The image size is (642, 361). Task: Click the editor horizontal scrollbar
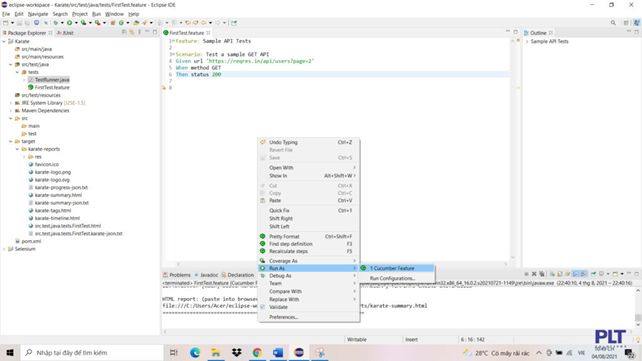[342, 264]
